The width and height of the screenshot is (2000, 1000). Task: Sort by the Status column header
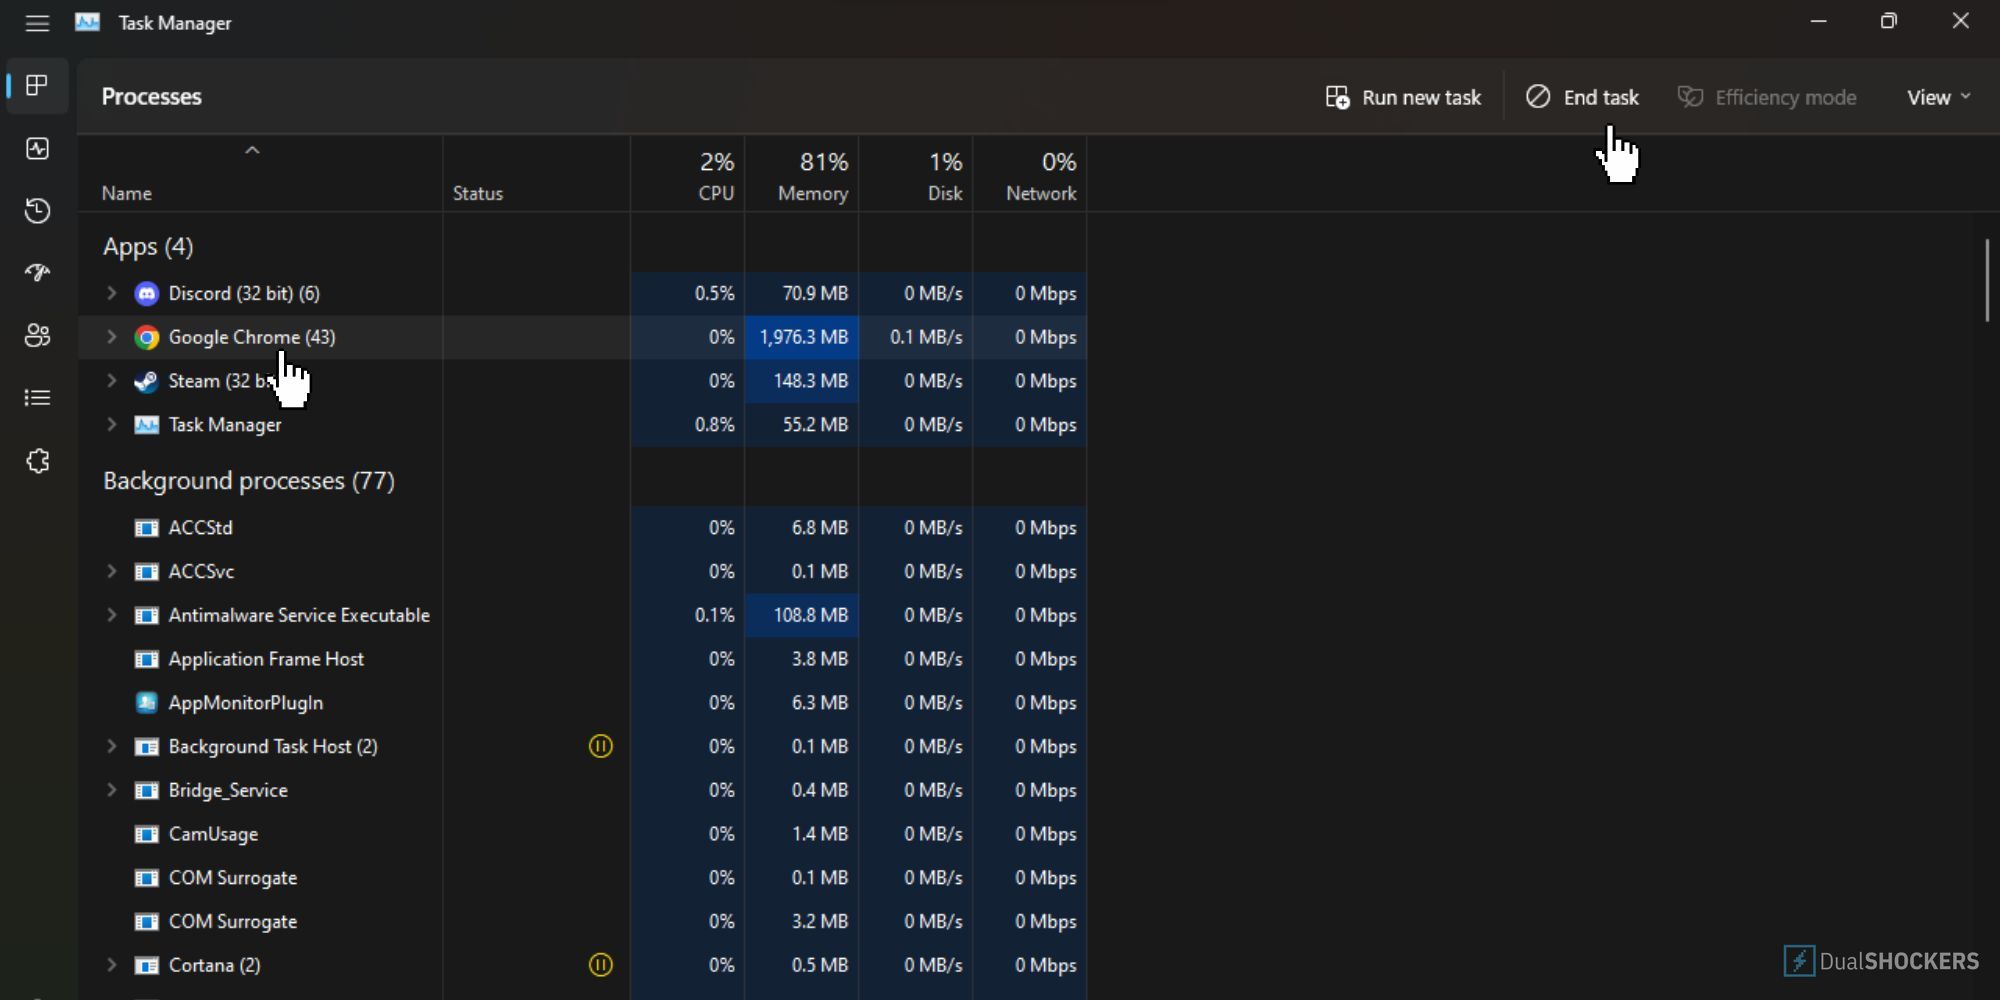(536, 174)
